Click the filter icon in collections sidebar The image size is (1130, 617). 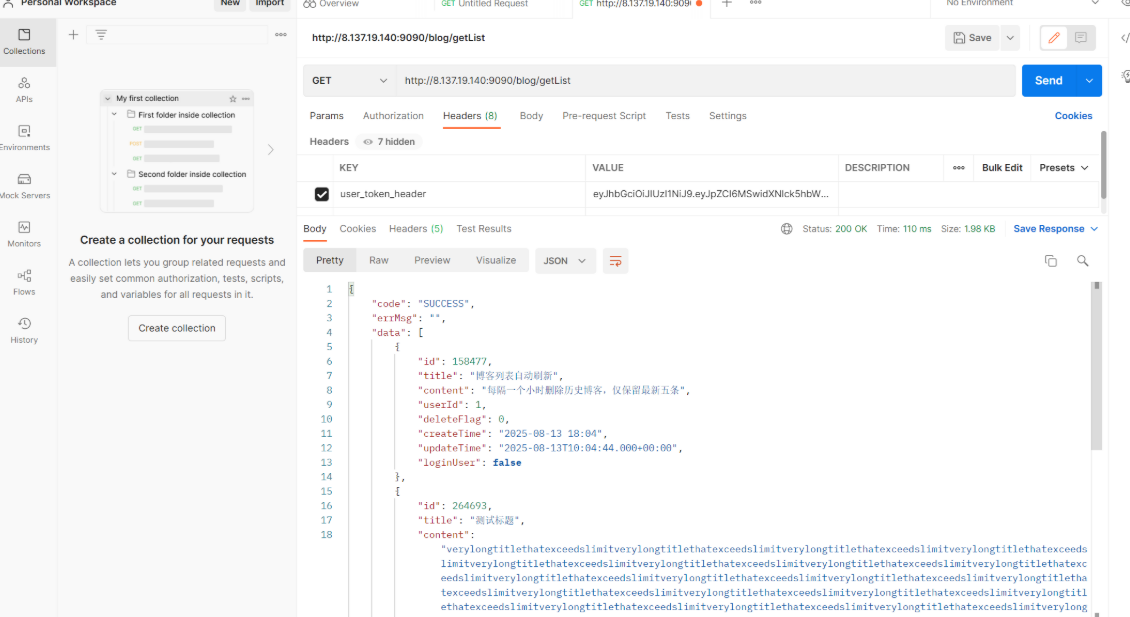[x=101, y=35]
